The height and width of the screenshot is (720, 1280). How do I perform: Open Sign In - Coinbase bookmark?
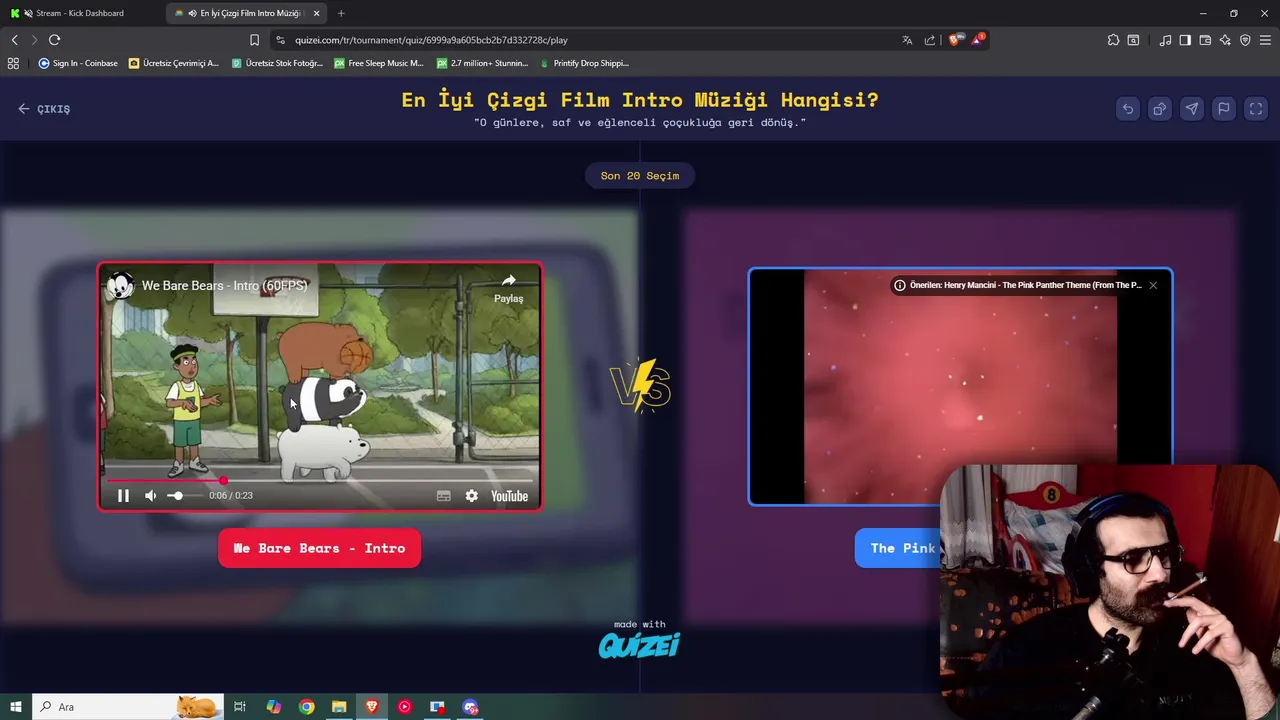pyautogui.click(x=78, y=63)
